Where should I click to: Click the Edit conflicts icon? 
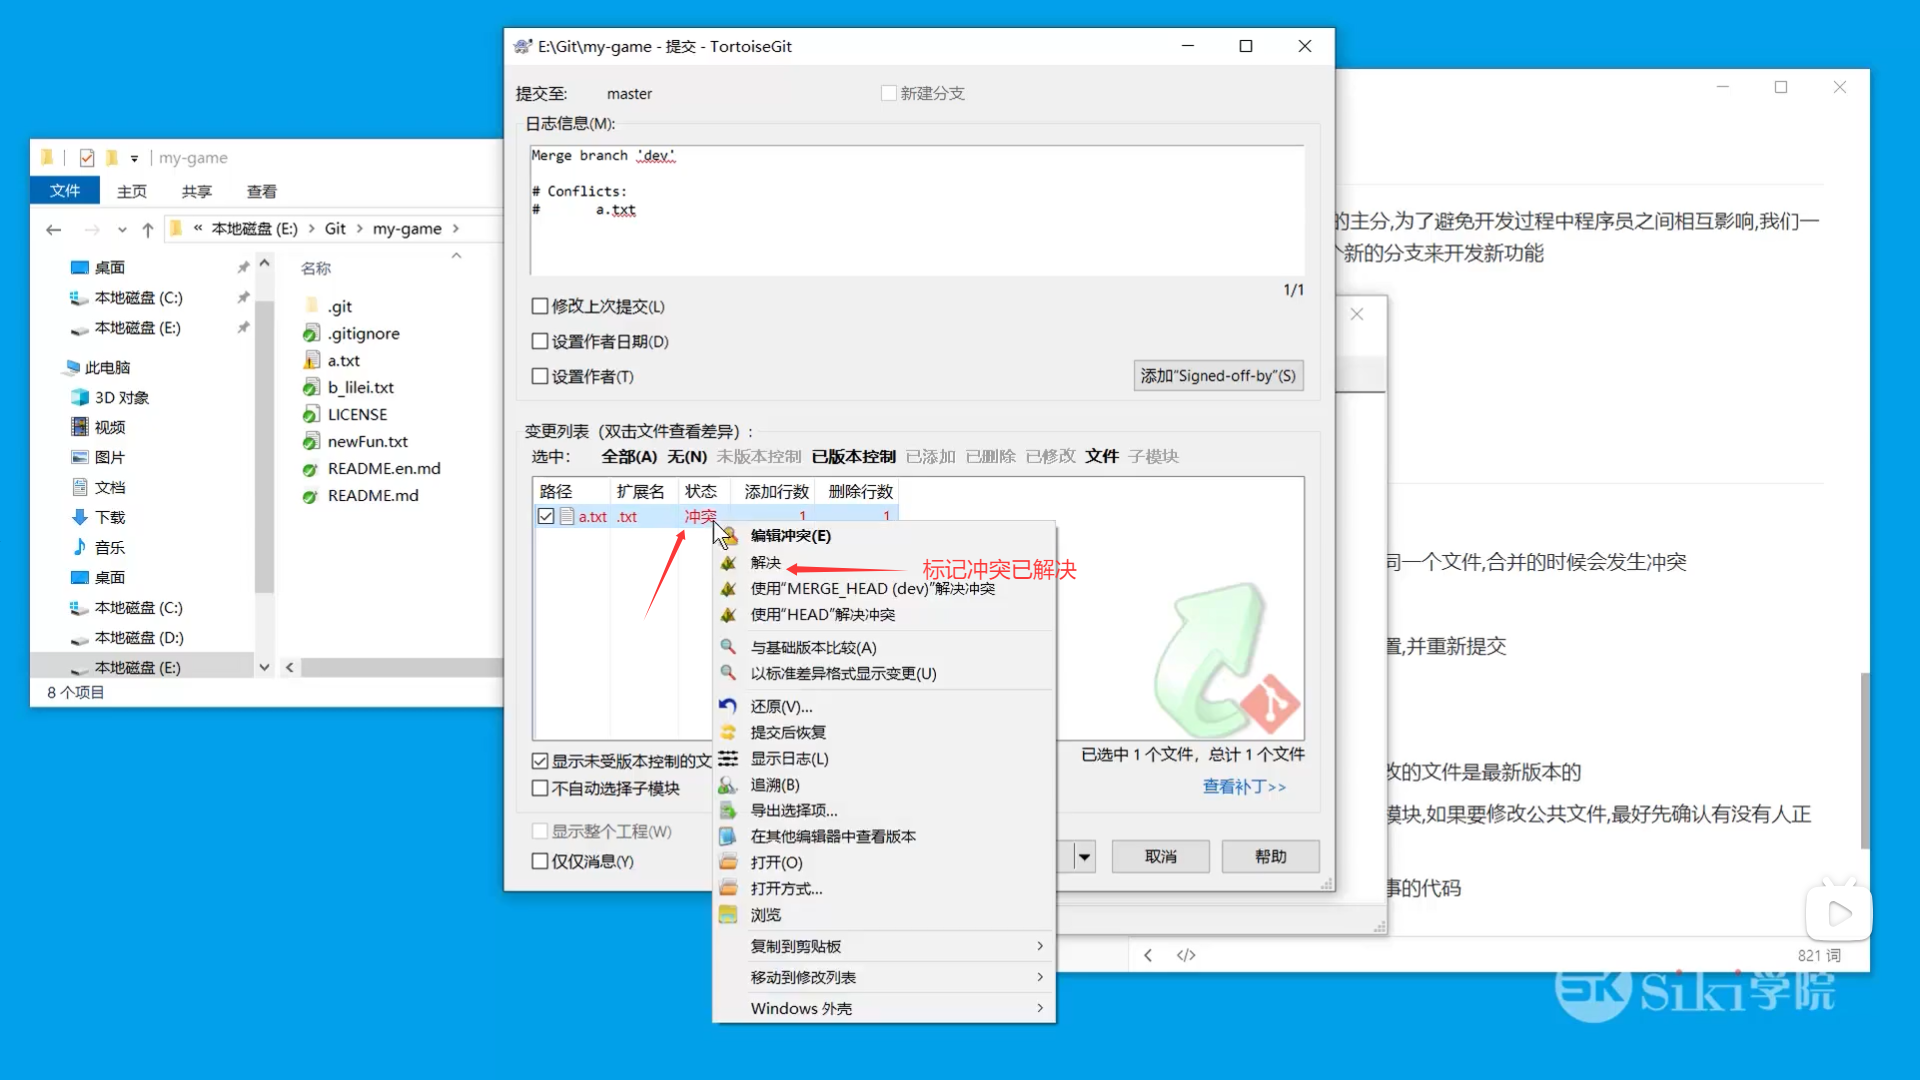[728, 536]
